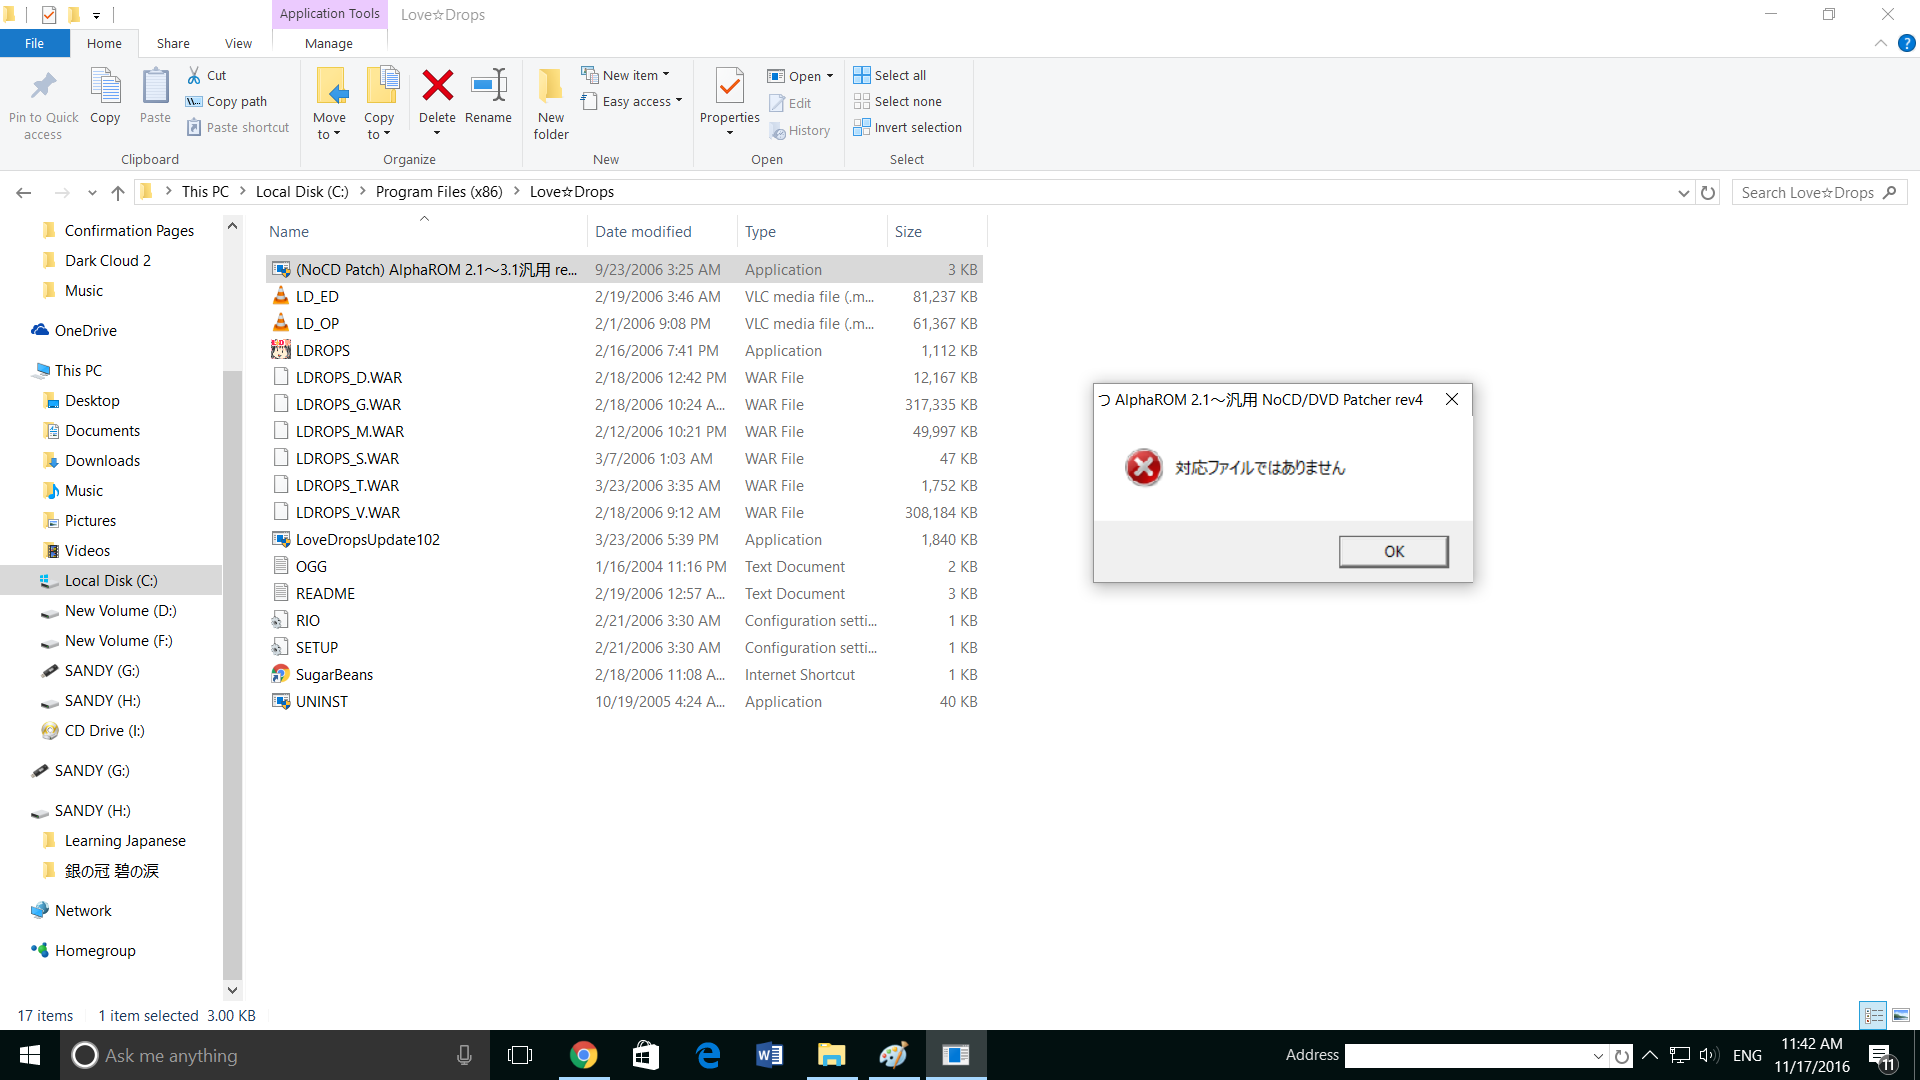Click Invert selection in ribbon
Screen dimensions: 1920x1080
908,127
